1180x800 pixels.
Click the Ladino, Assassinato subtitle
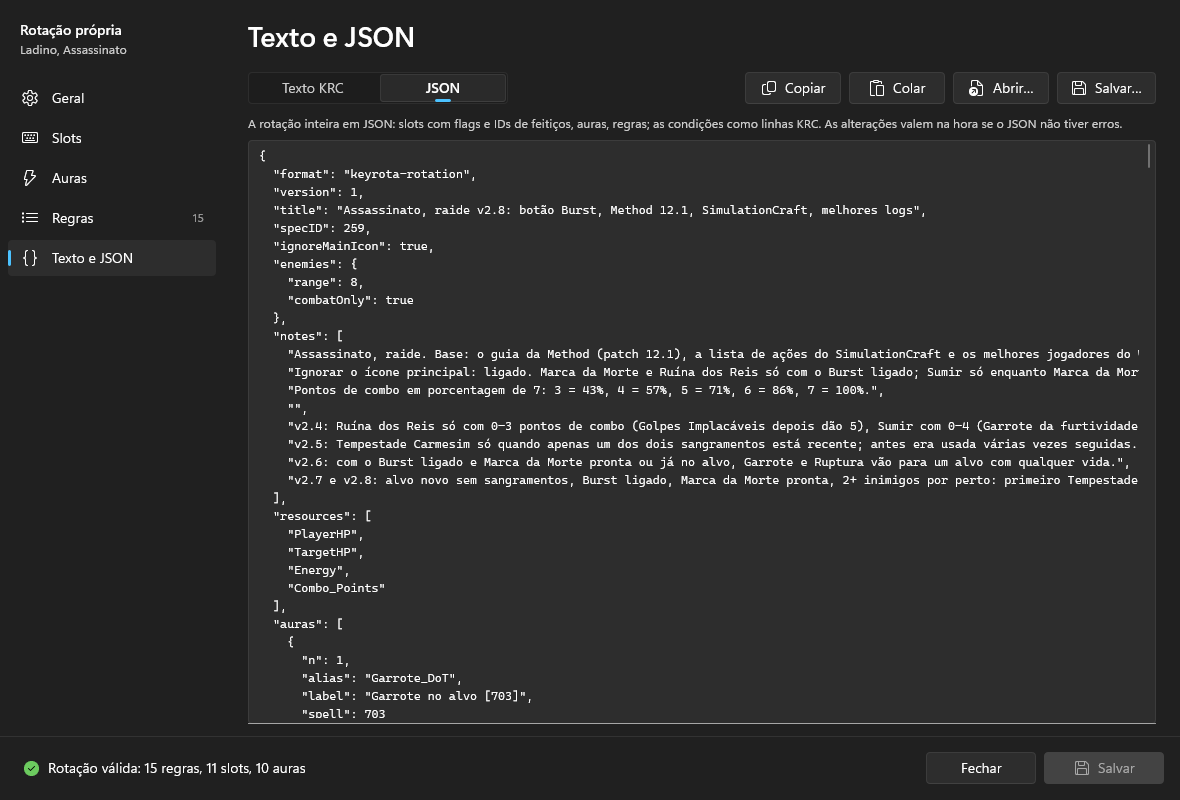[73, 50]
